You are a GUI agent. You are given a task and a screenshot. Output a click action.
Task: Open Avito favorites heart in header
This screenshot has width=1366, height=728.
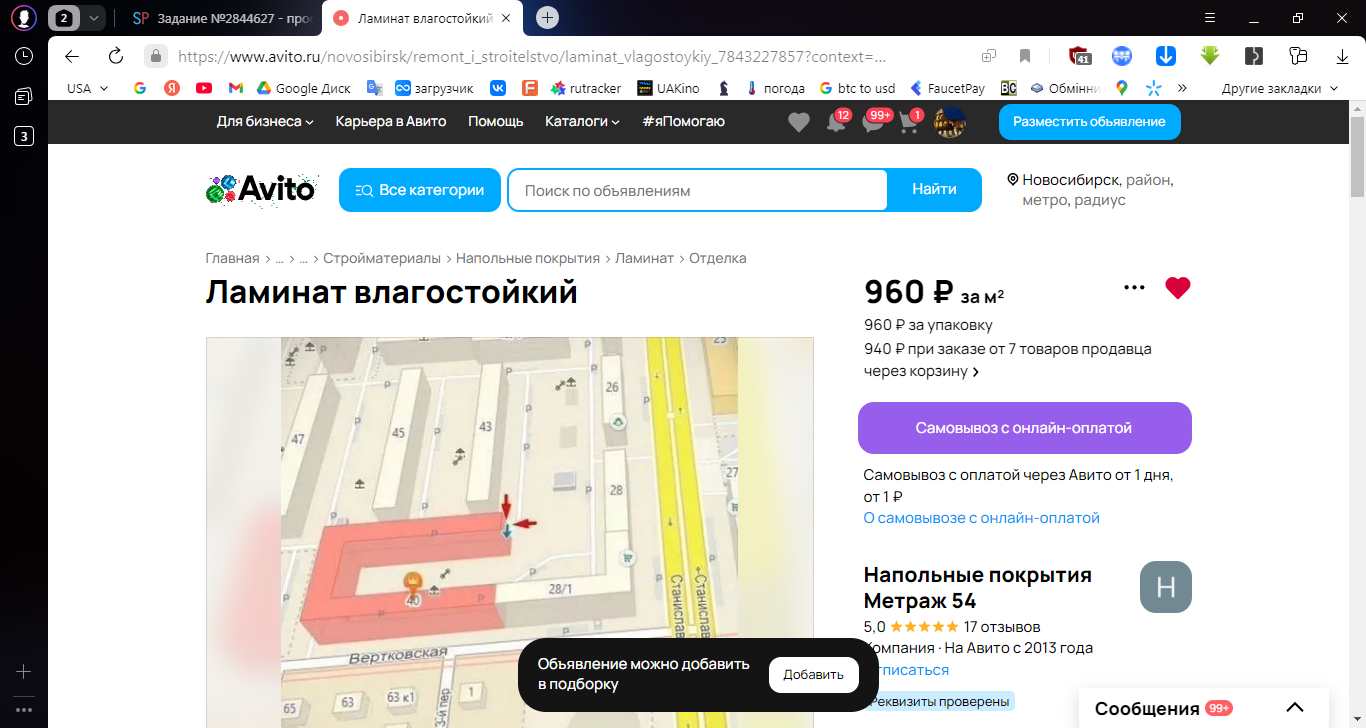click(798, 122)
